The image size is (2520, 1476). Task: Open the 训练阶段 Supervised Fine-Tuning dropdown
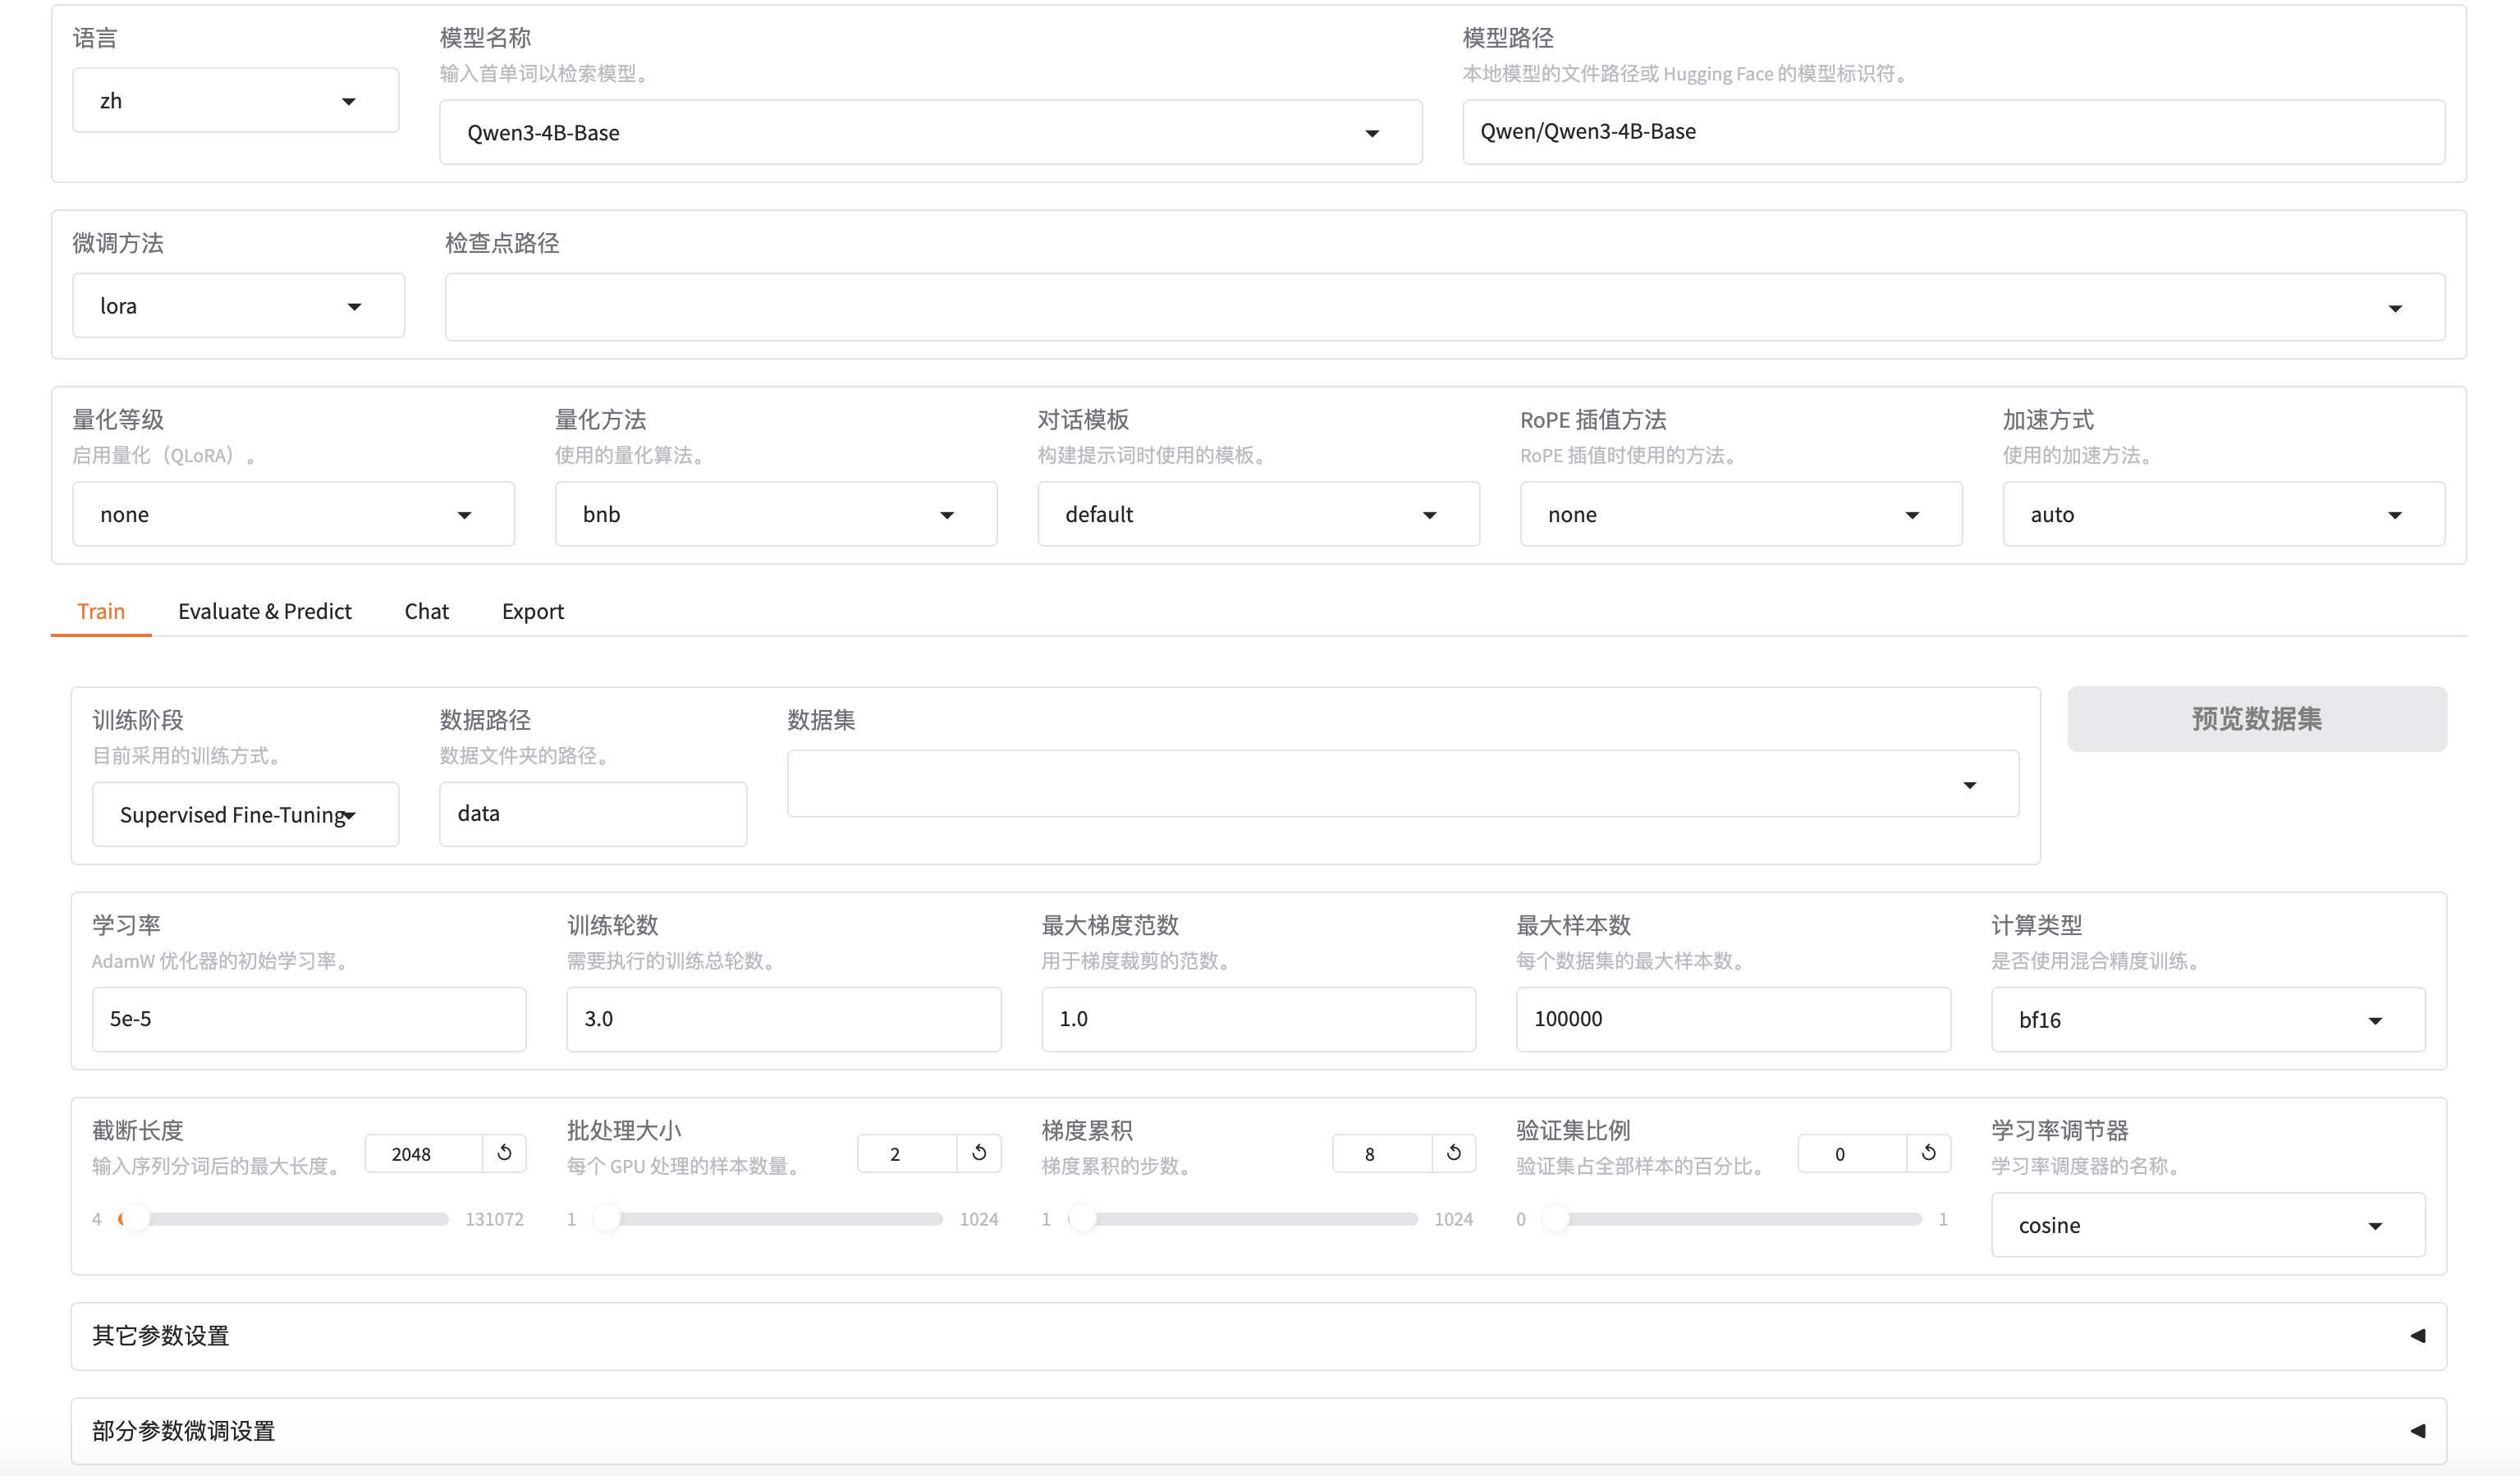245,814
